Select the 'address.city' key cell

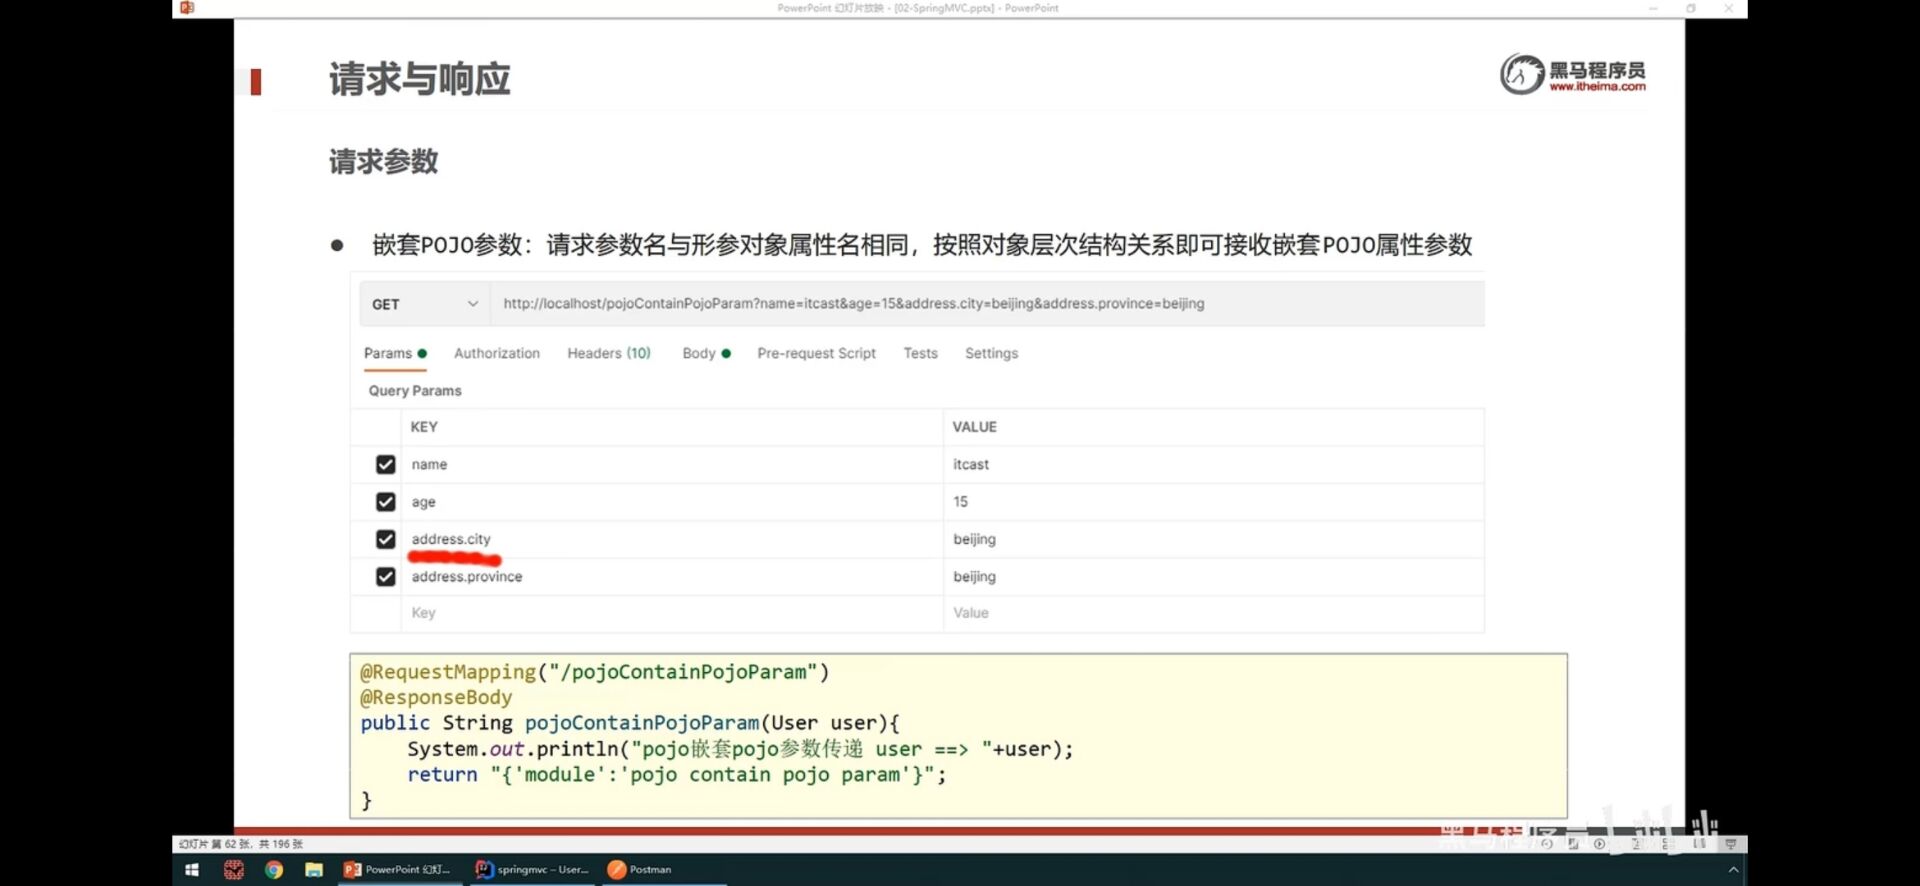[x=673, y=539]
